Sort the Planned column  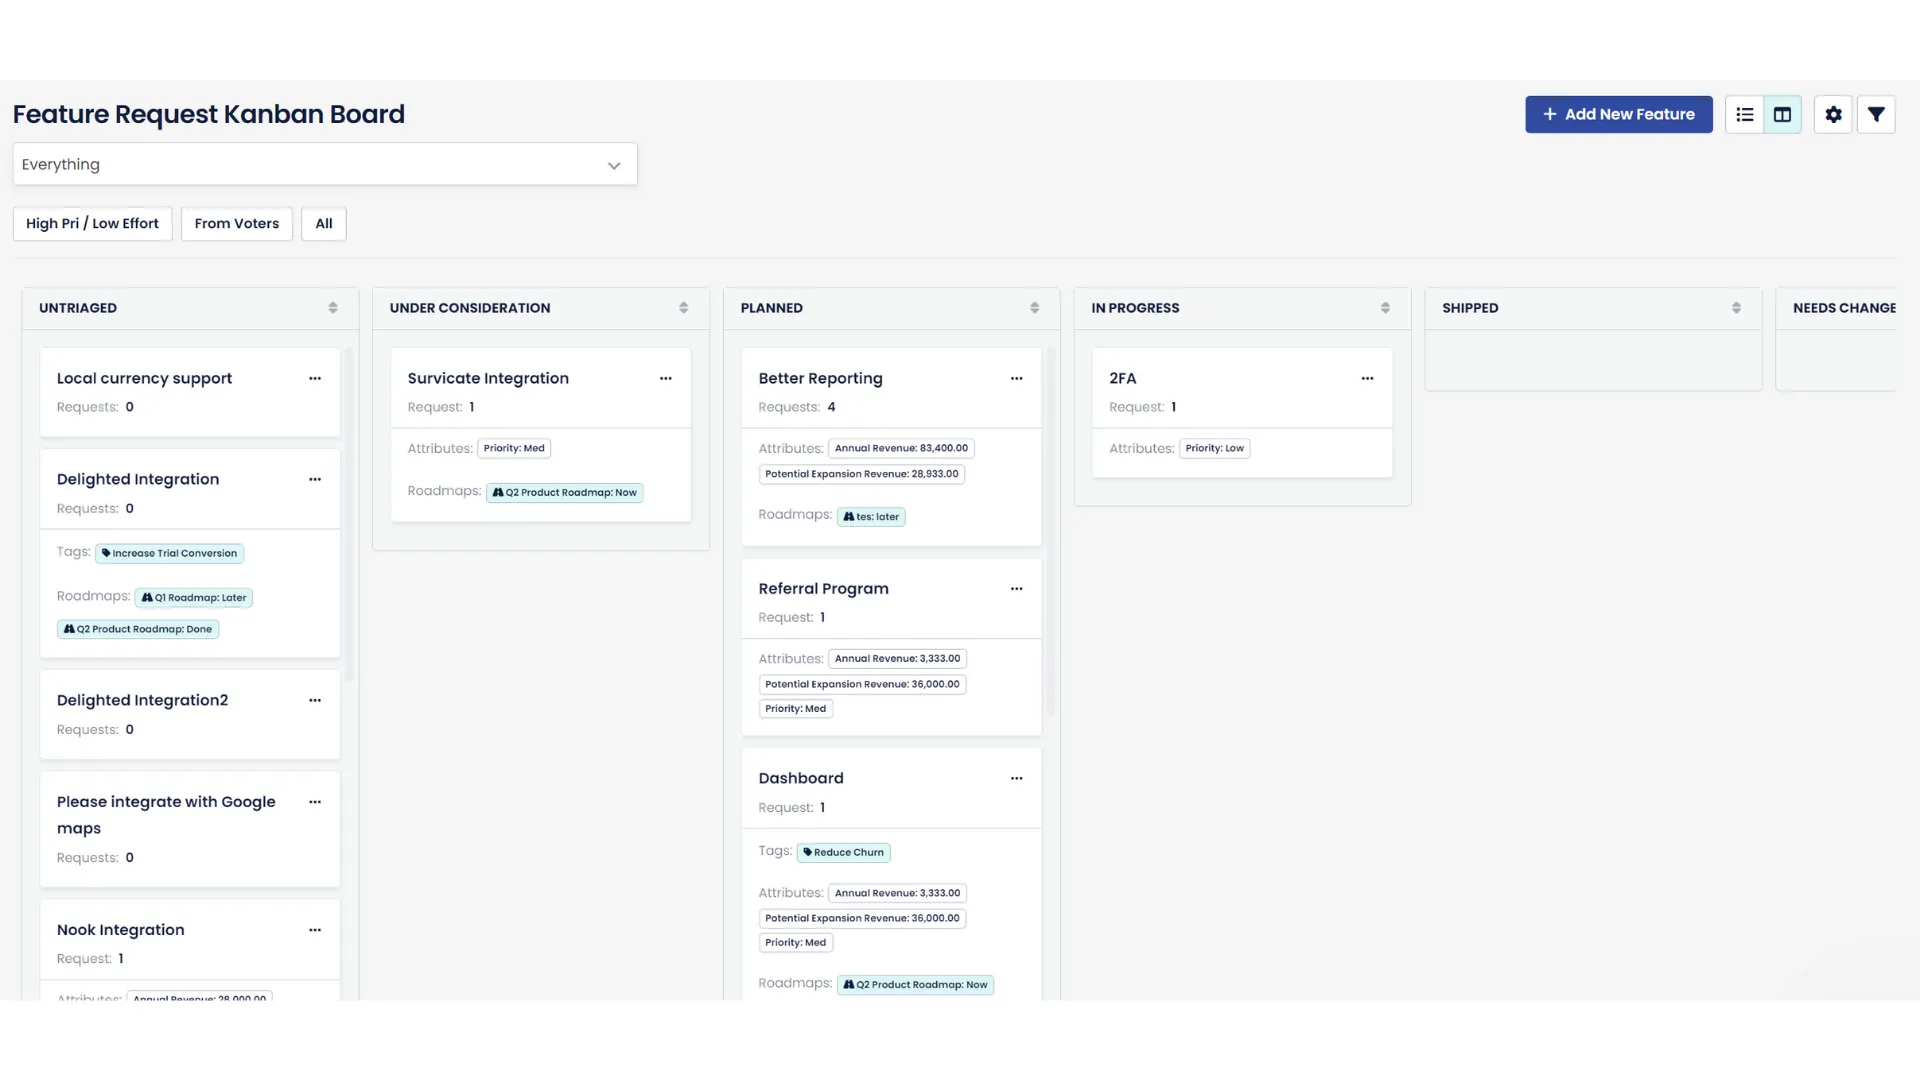point(1035,308)
